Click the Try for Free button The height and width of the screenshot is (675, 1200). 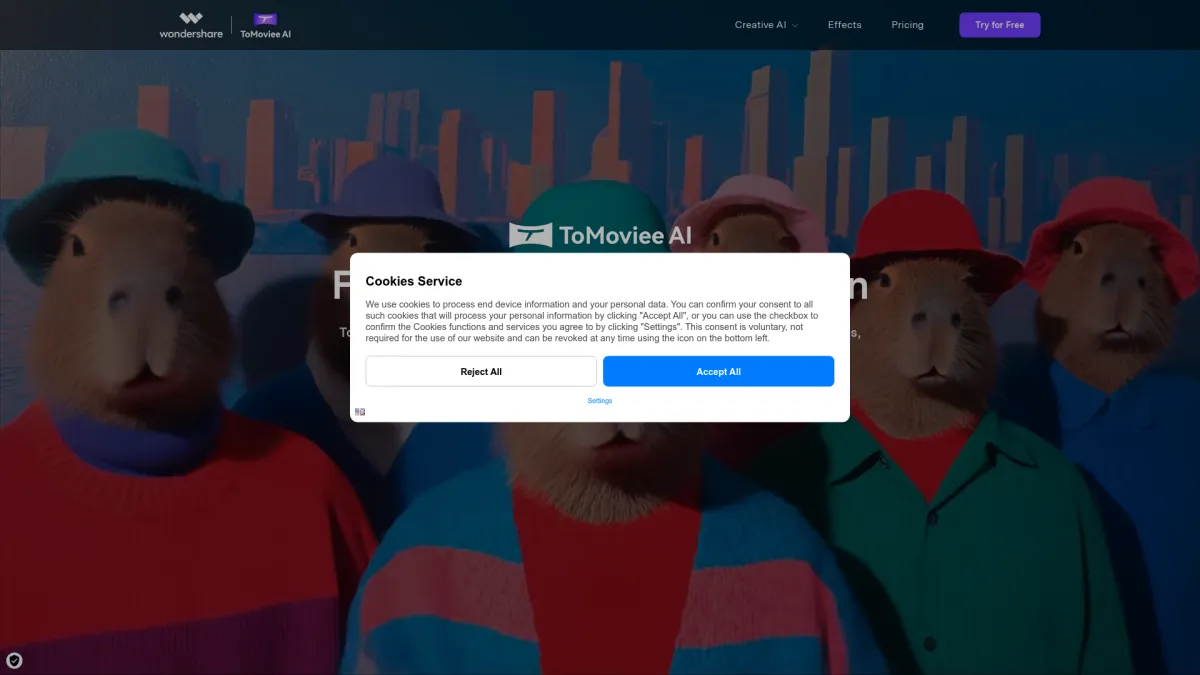pos(1000,25)
